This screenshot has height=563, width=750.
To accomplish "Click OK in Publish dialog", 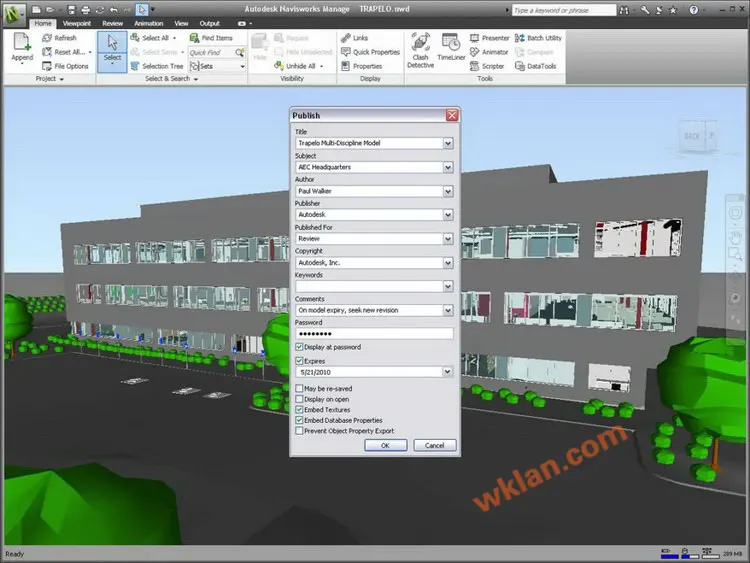I will point(386,445).
